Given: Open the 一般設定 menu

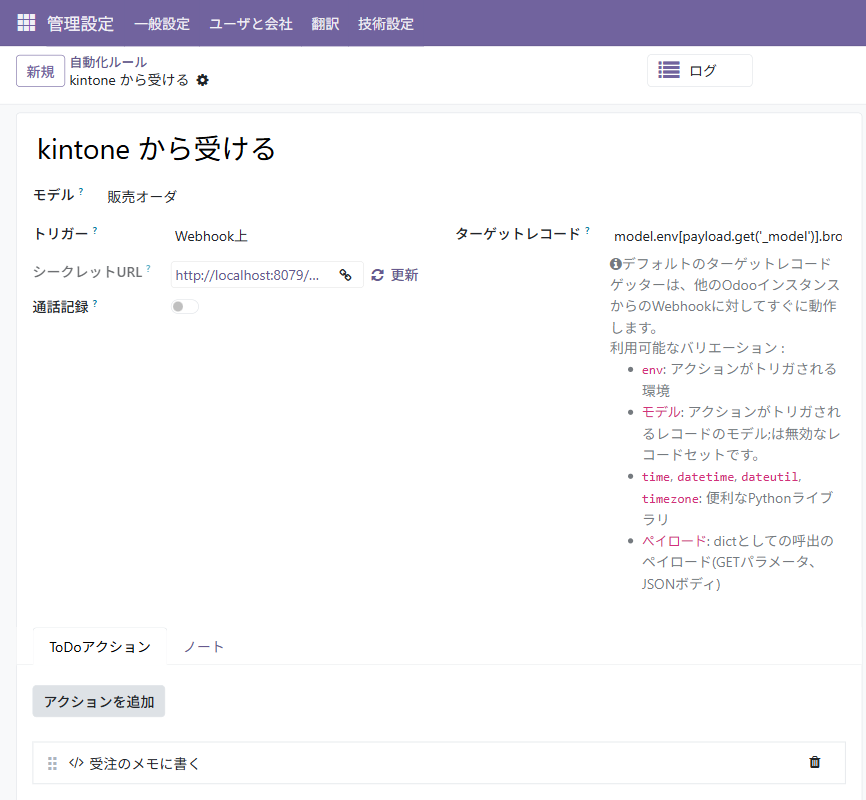Looking at the screenshot, I should pyautogui.click(x=162, y=24).
